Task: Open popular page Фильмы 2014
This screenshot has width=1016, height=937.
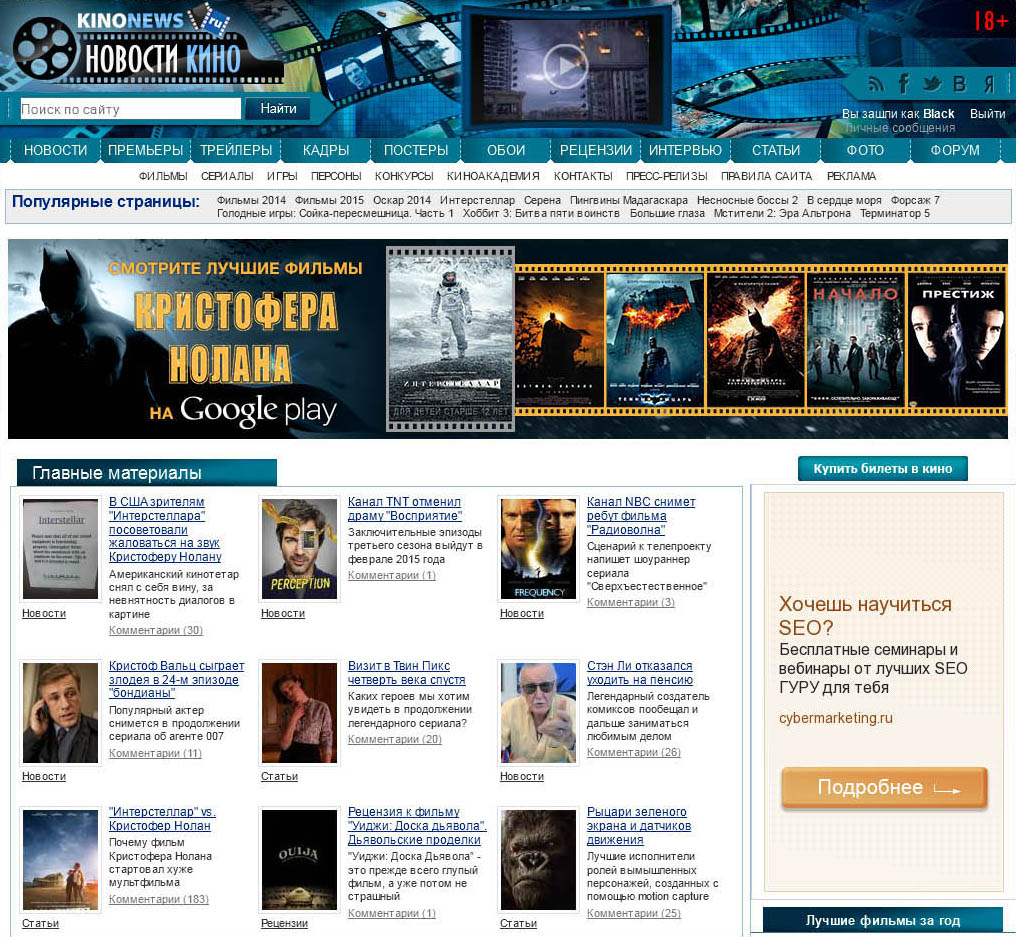Action: (251, 200)
